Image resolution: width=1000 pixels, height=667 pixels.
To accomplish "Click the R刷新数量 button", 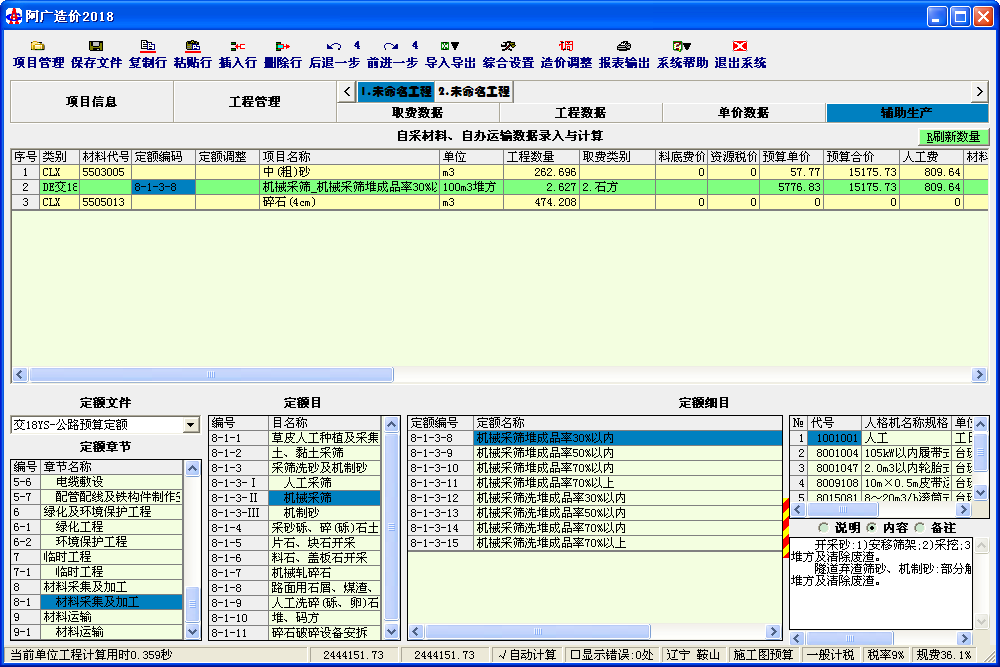I will [x=953, y=136].
